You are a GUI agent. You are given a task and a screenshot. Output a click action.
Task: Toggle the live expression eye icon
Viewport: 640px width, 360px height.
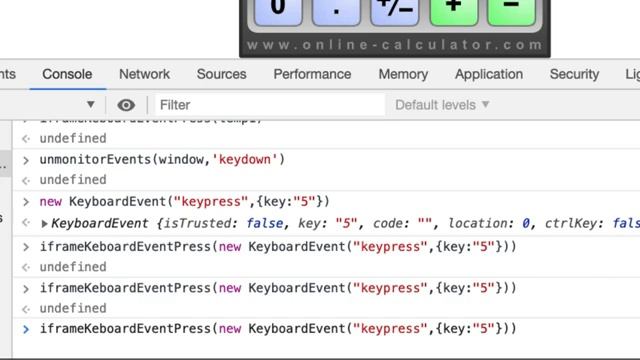pos(126,105)
